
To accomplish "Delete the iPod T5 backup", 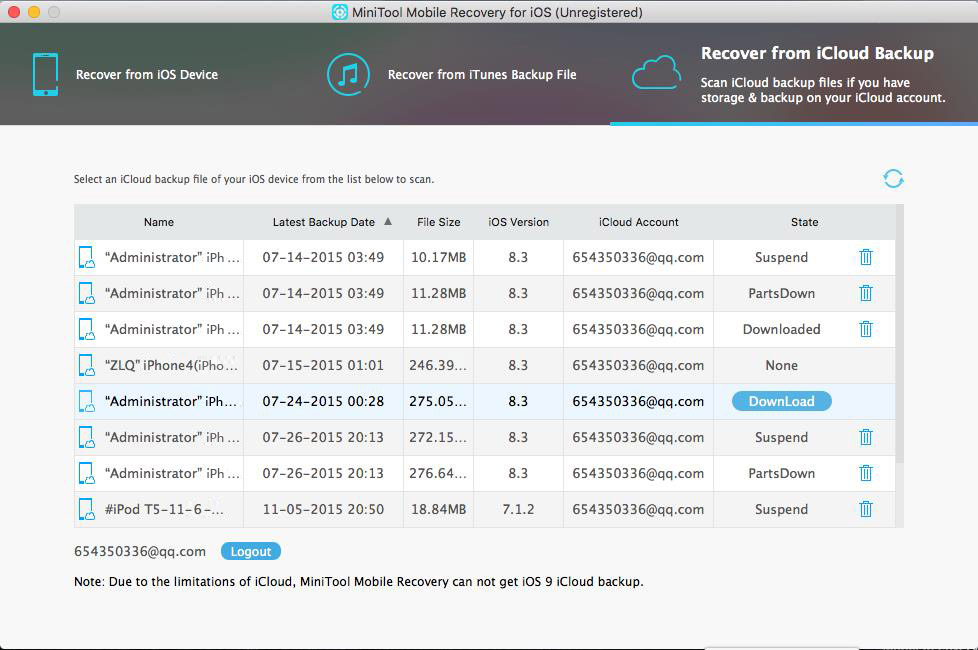I will coord(866,510).
